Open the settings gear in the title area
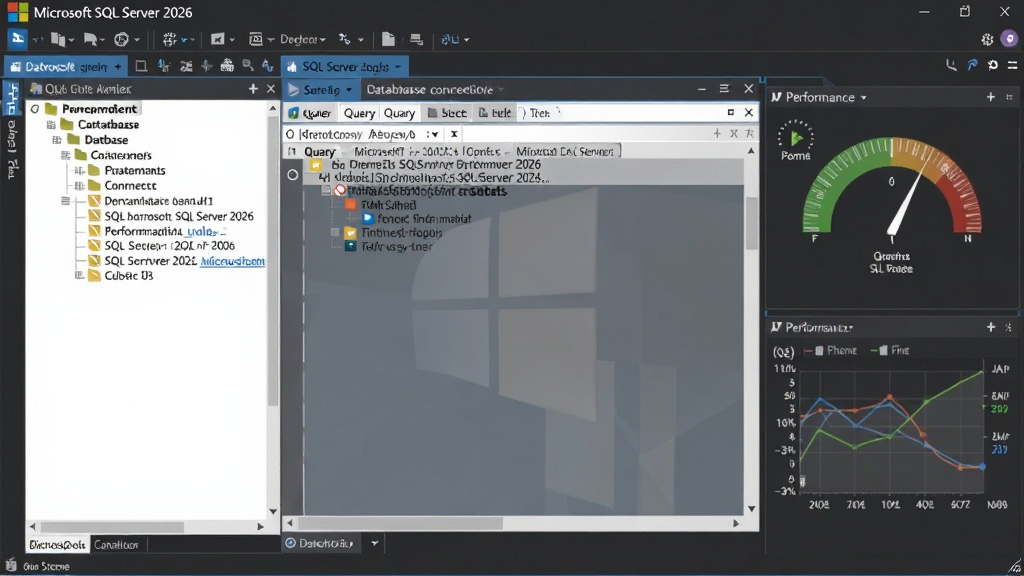The height and width of the screenshot is (576, 1024). (987, 39)
